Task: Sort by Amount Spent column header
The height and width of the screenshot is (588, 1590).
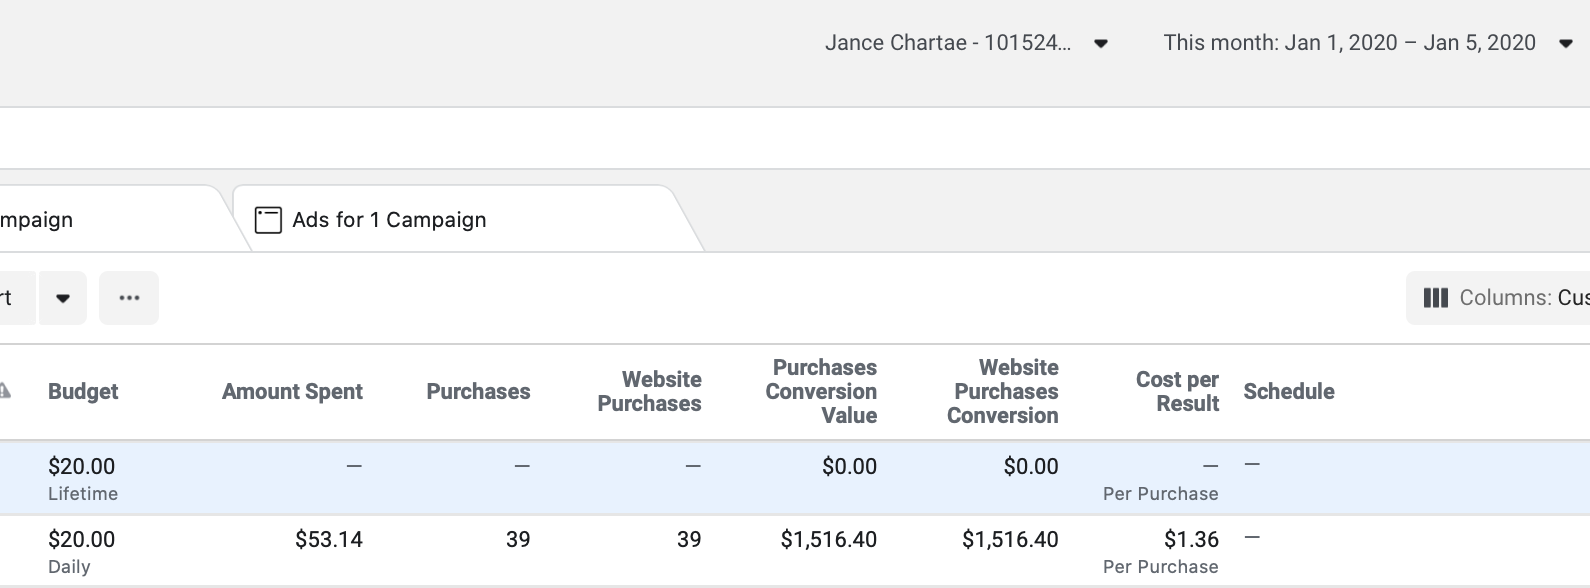Action: (x=292, y=392)
